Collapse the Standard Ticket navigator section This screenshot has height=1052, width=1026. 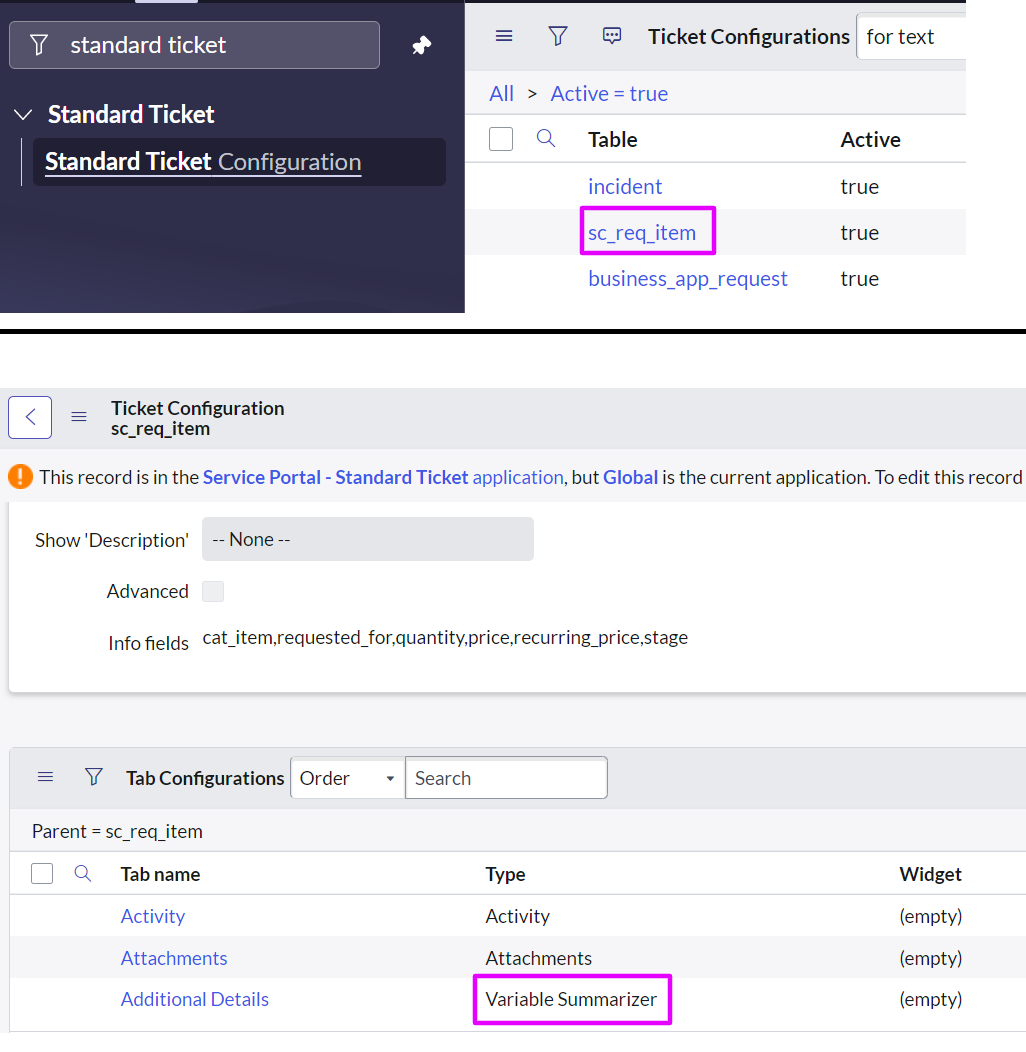pos(23,115)
